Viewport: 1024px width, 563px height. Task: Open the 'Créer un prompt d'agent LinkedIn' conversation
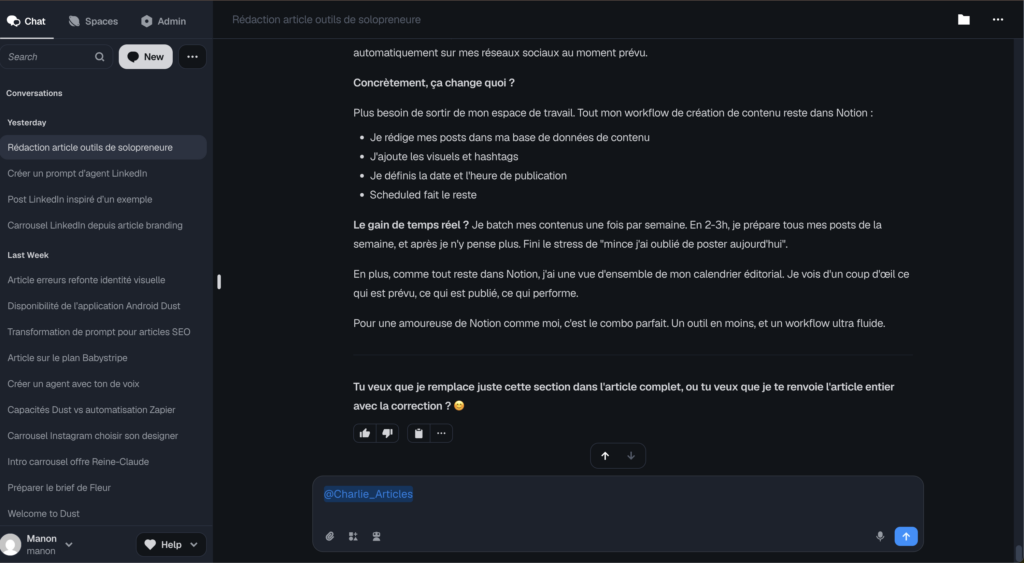77,173
